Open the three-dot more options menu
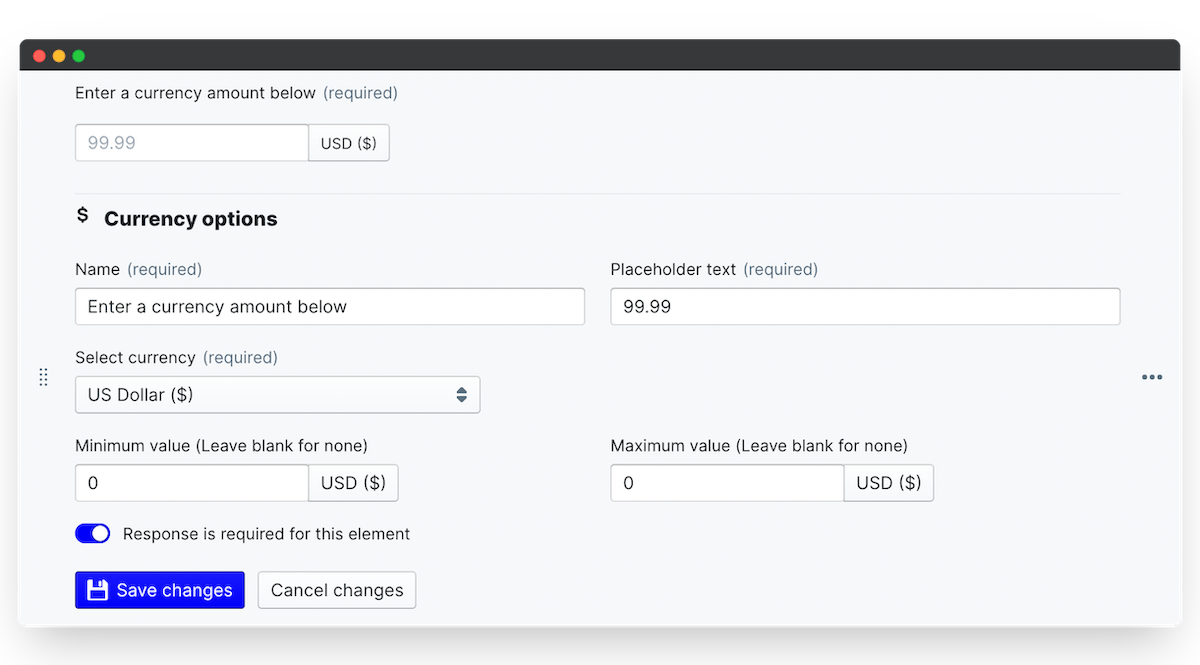 point(1152,377)
